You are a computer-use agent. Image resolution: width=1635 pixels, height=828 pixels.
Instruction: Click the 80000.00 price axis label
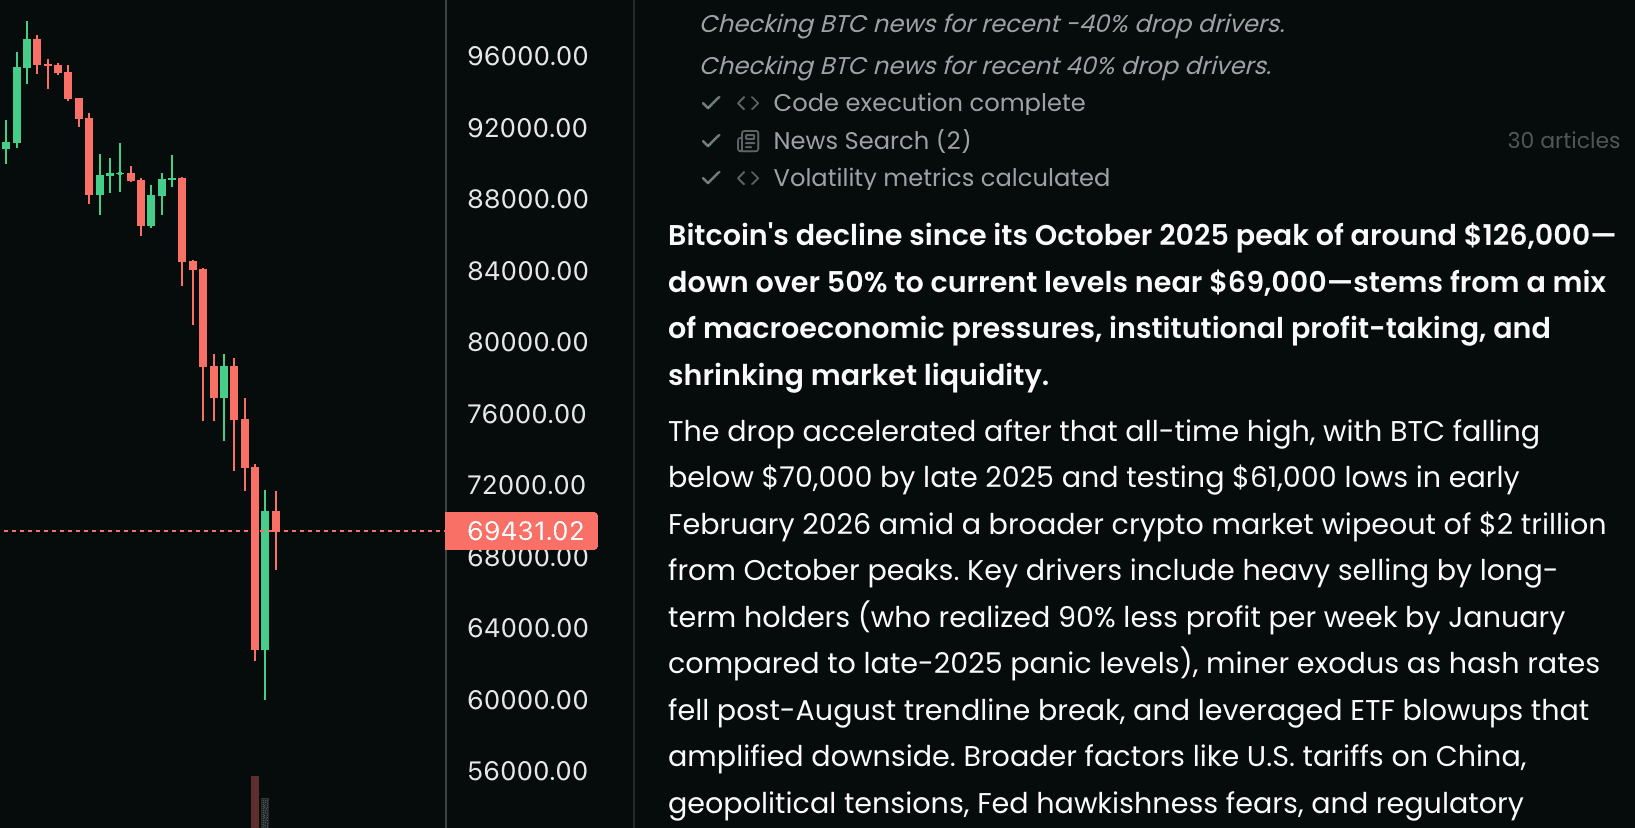(x=527, y=342)
